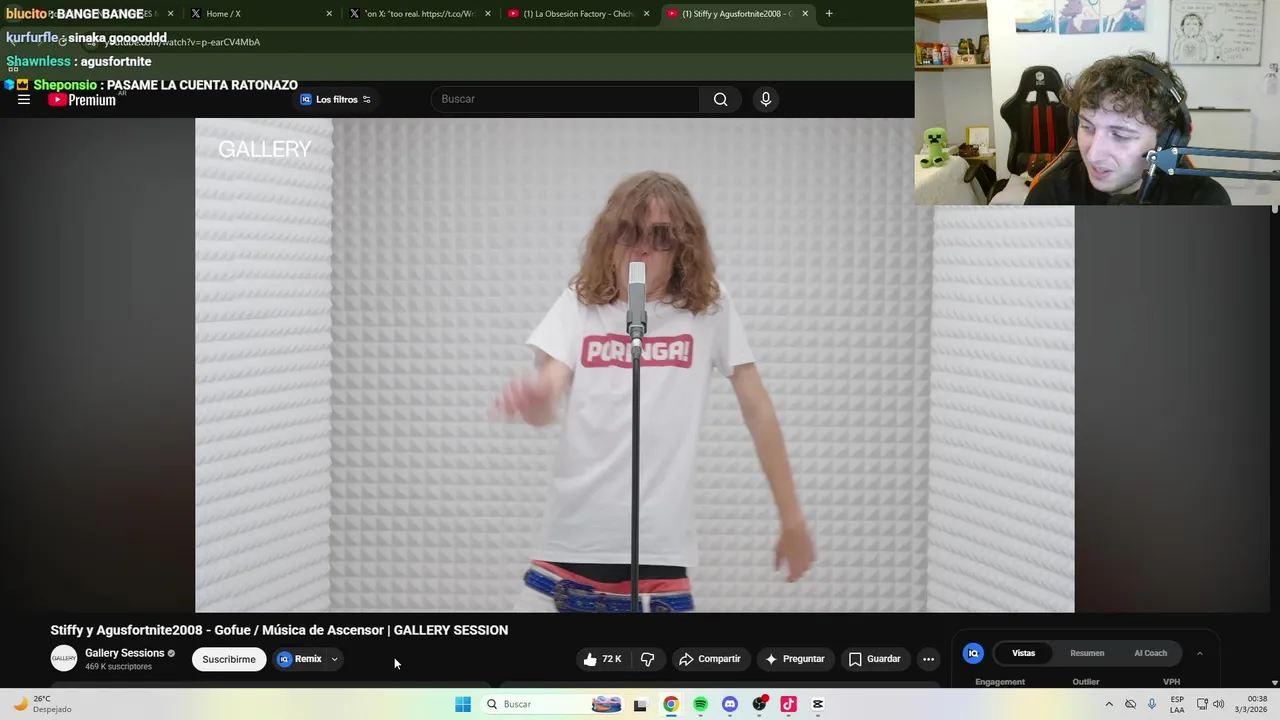Click the YouTube search field Buscar
This screenshot has width=1280, height=720.
pyautogui.click(x=565, y=99)
